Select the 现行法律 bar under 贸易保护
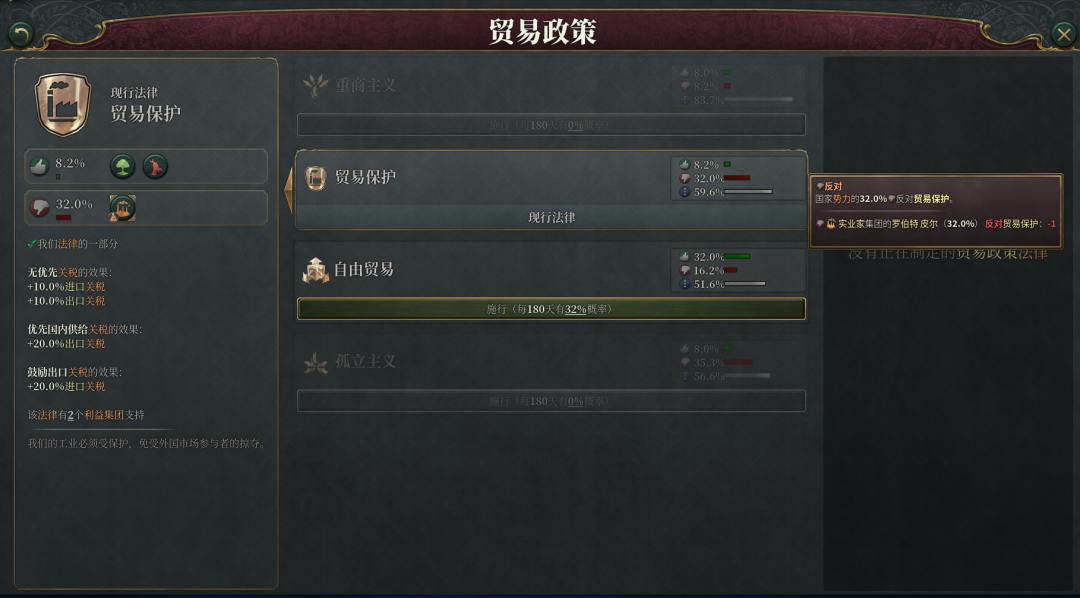 (551, 218)
